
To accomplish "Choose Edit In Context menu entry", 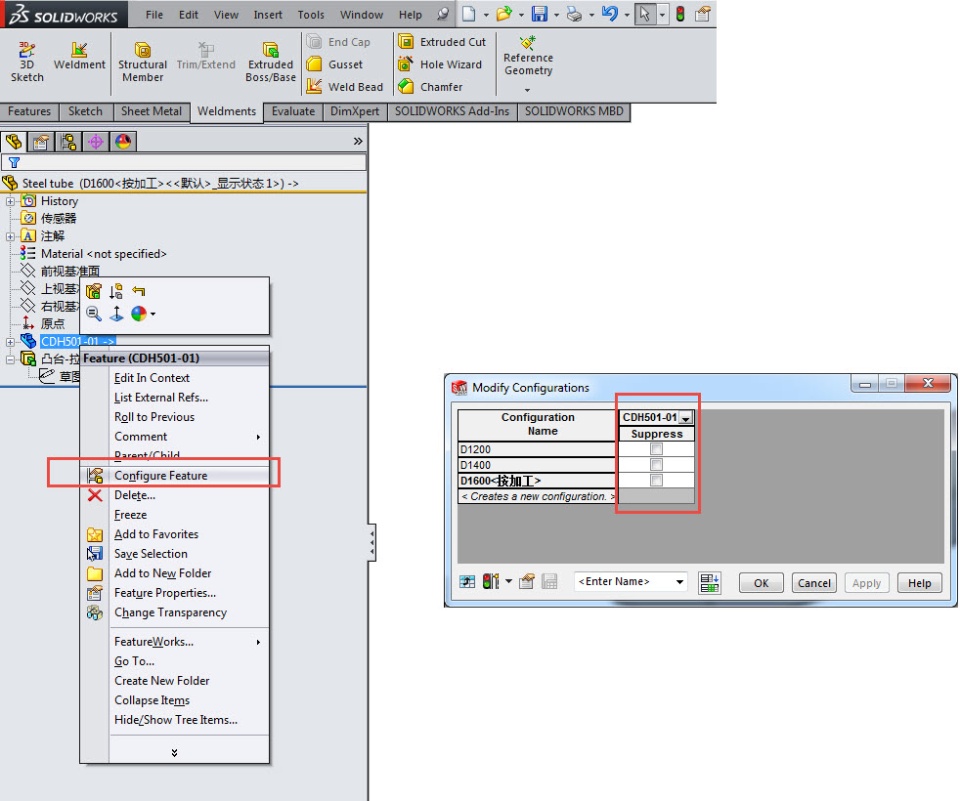I will (x=174, y=378).
